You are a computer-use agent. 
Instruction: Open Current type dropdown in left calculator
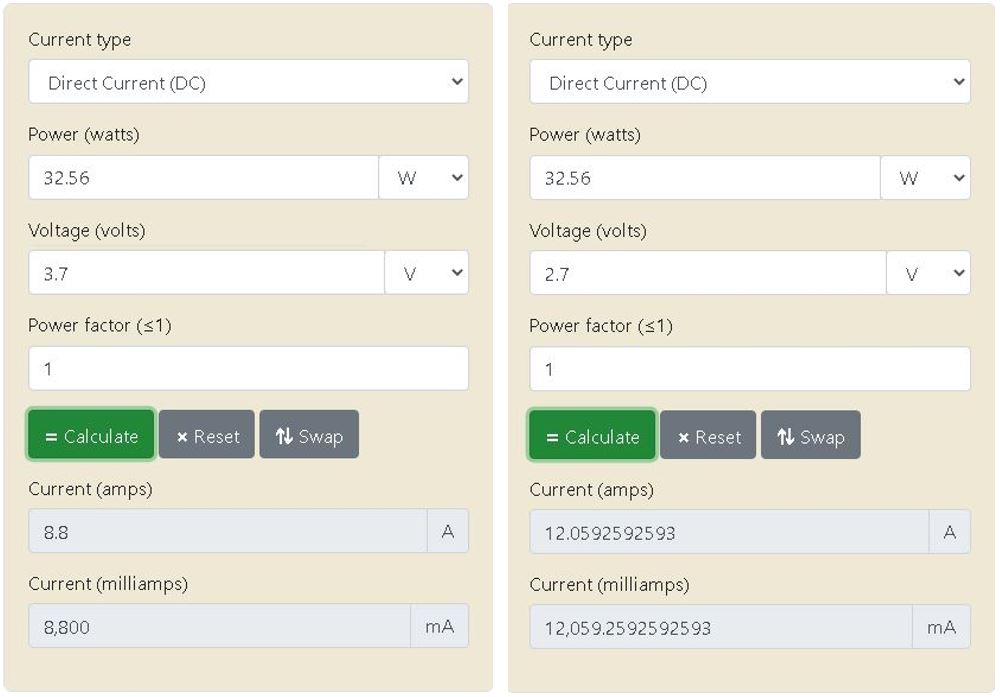pyautogui.click(x=247, y=82)
